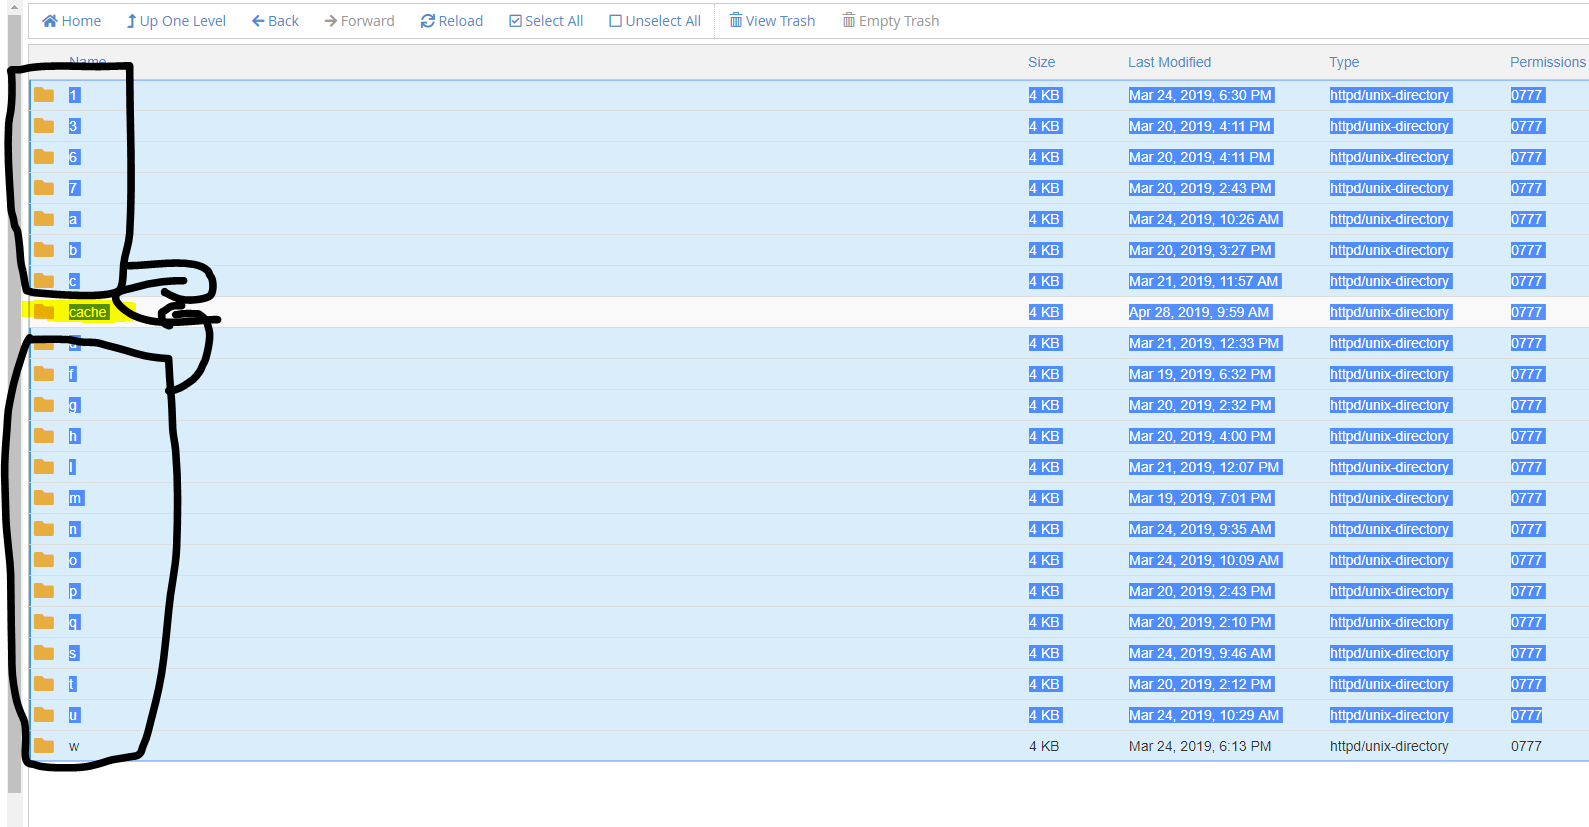The image size is (1589, 827).
Task: Click the left vertical scrollbar
Action: [x=14, y=400]
